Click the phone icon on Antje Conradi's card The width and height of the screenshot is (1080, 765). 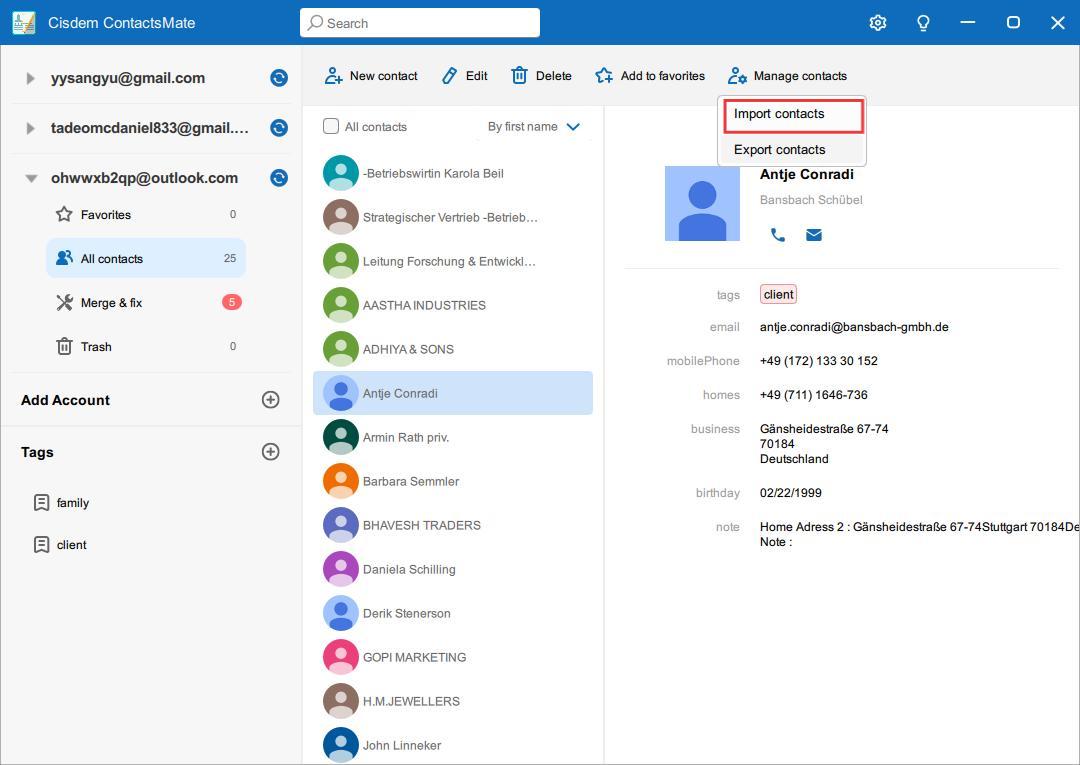coord(779,235)
